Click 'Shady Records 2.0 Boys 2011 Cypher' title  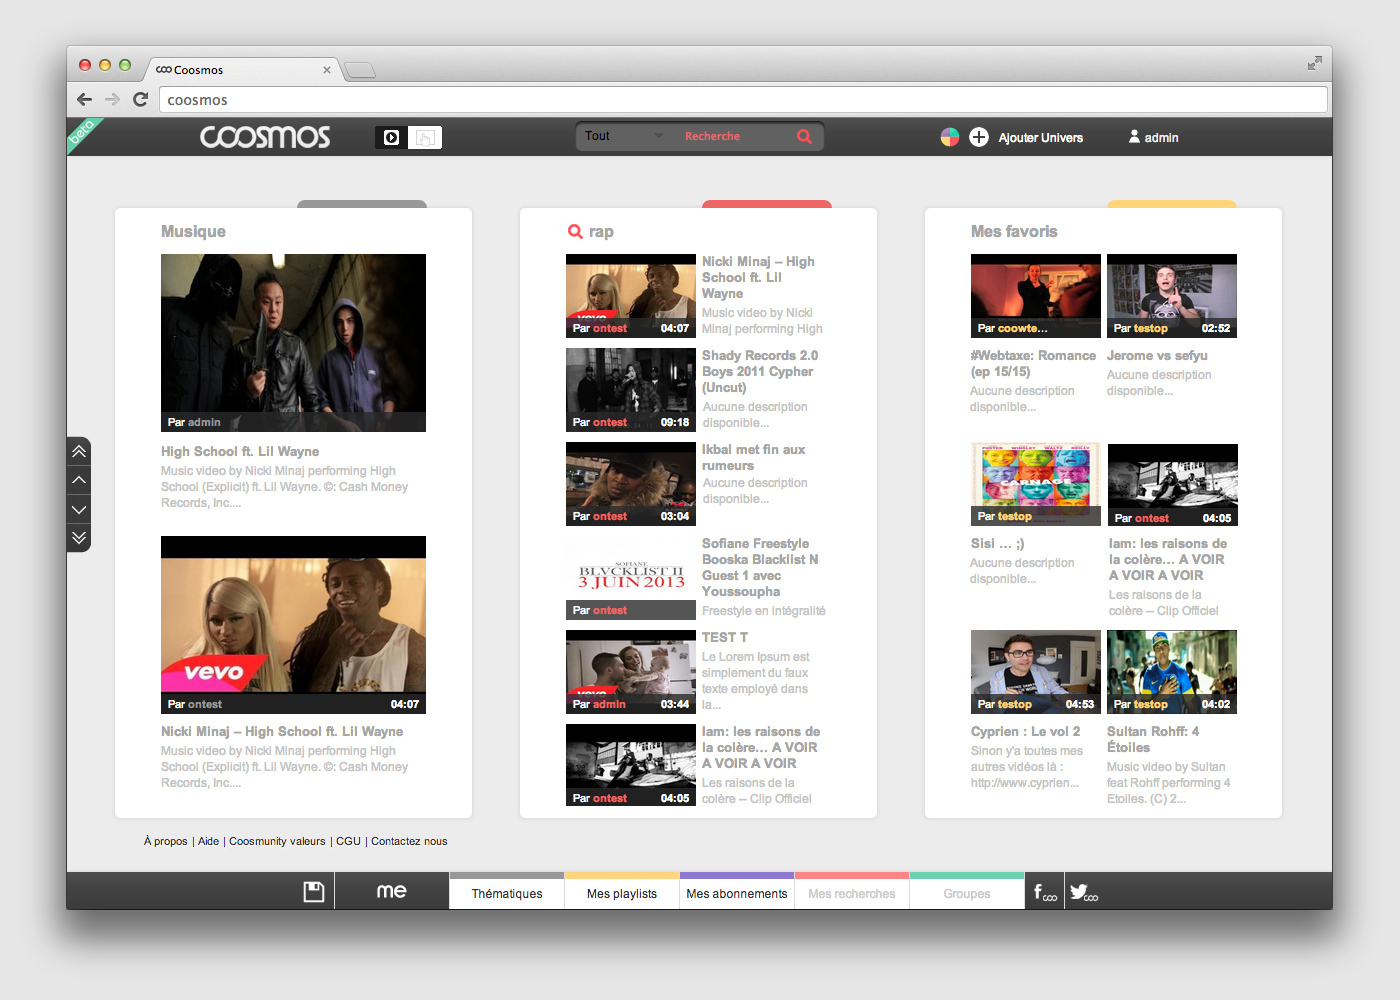(760, 371)
